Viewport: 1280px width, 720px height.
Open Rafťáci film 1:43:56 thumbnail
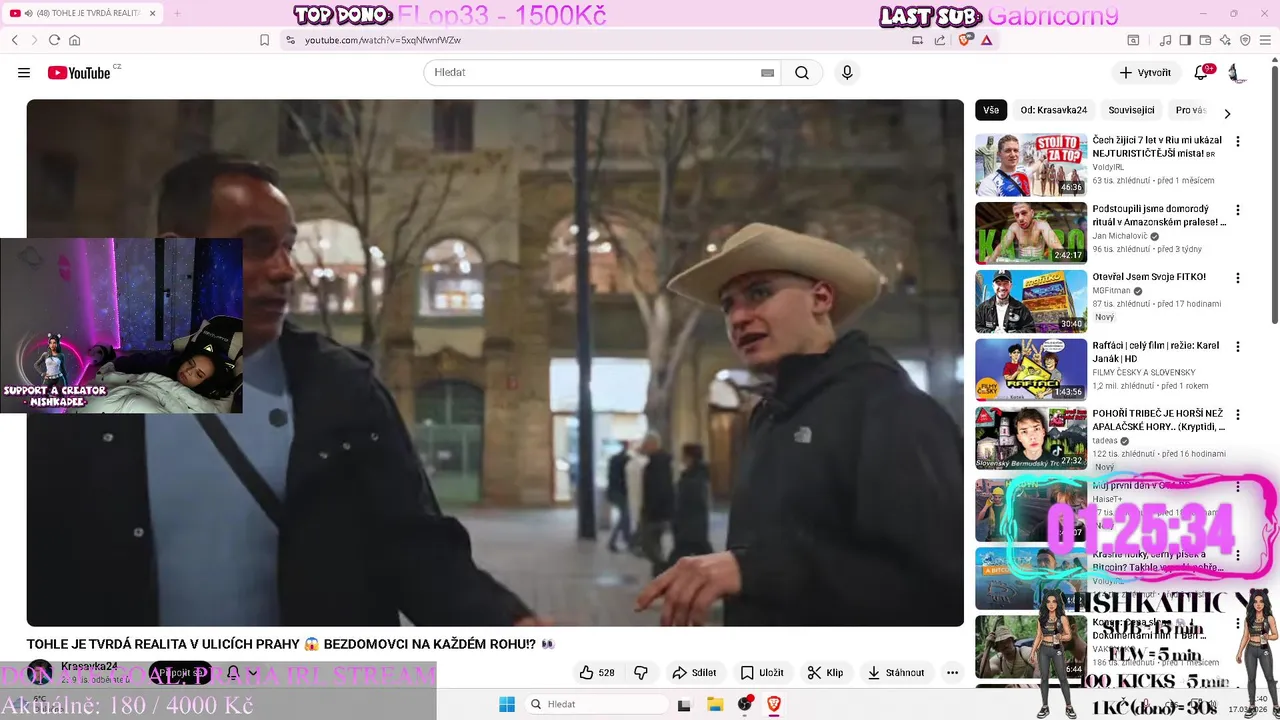pos(1031,369)
